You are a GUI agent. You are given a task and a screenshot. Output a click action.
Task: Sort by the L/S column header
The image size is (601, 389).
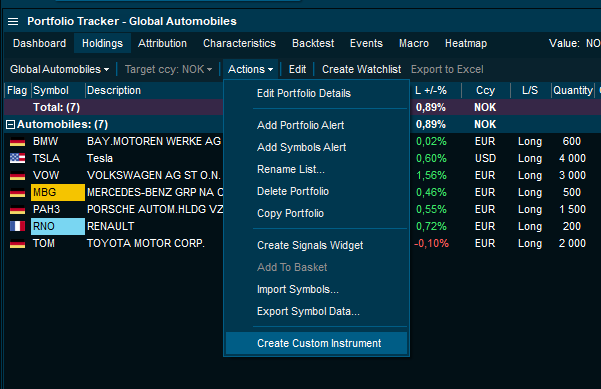pyautogui.click(x=530, y=90)
